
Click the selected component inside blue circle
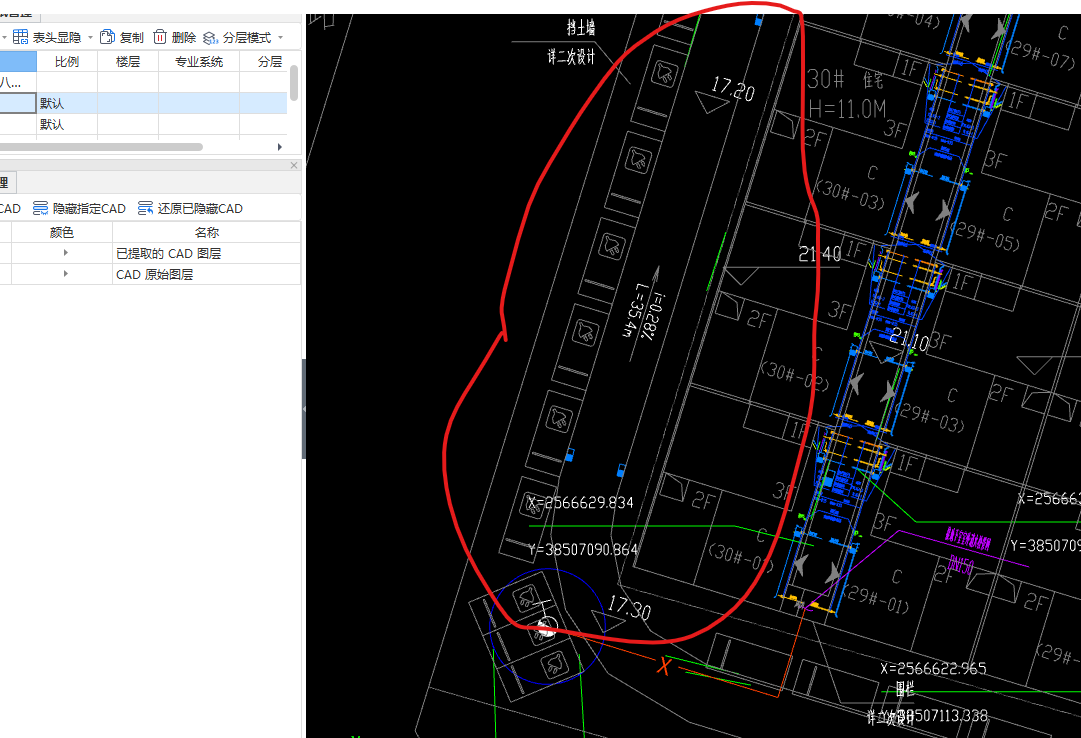tap(545, 626)
